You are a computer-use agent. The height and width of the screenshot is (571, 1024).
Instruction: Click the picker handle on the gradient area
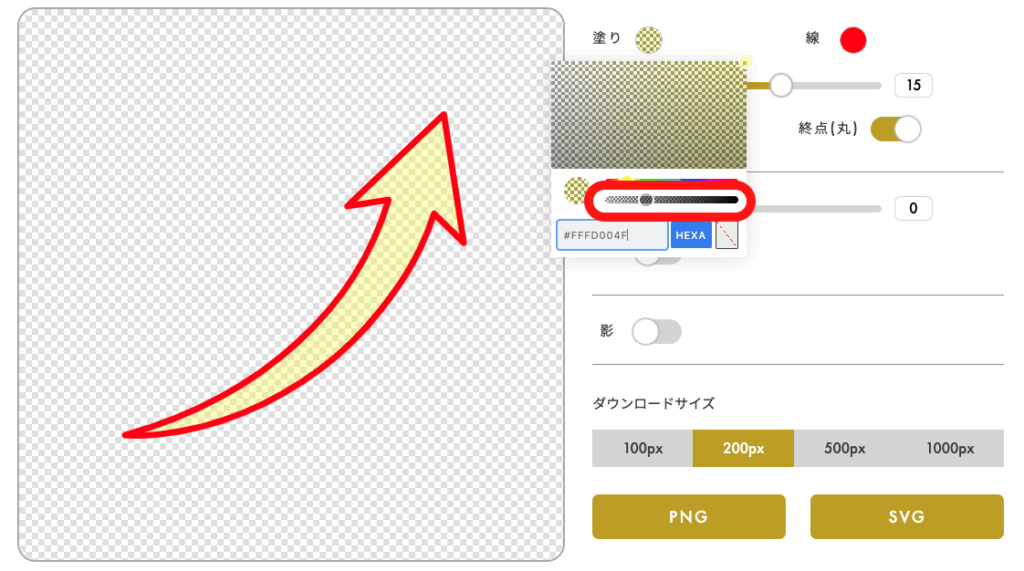point(746,61)
